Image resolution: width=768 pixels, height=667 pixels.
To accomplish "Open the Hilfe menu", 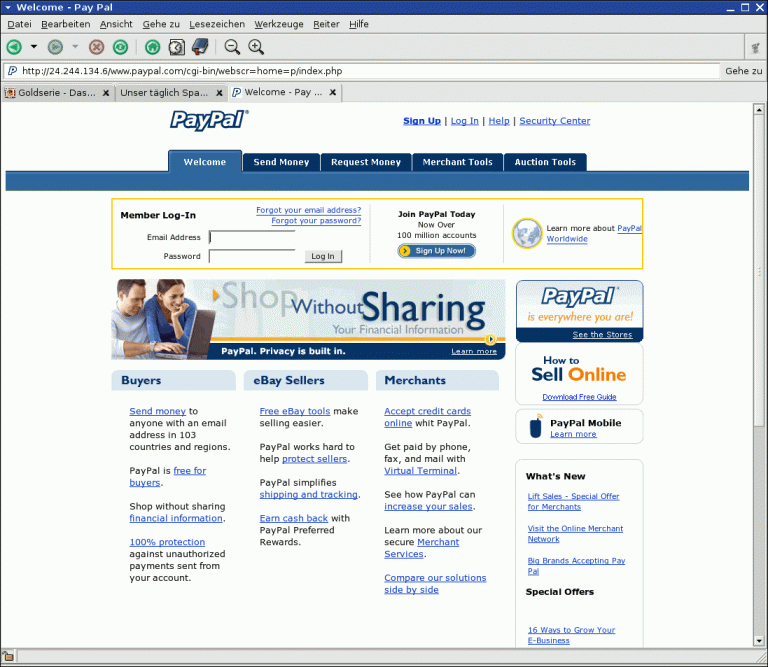I will 359,24.
